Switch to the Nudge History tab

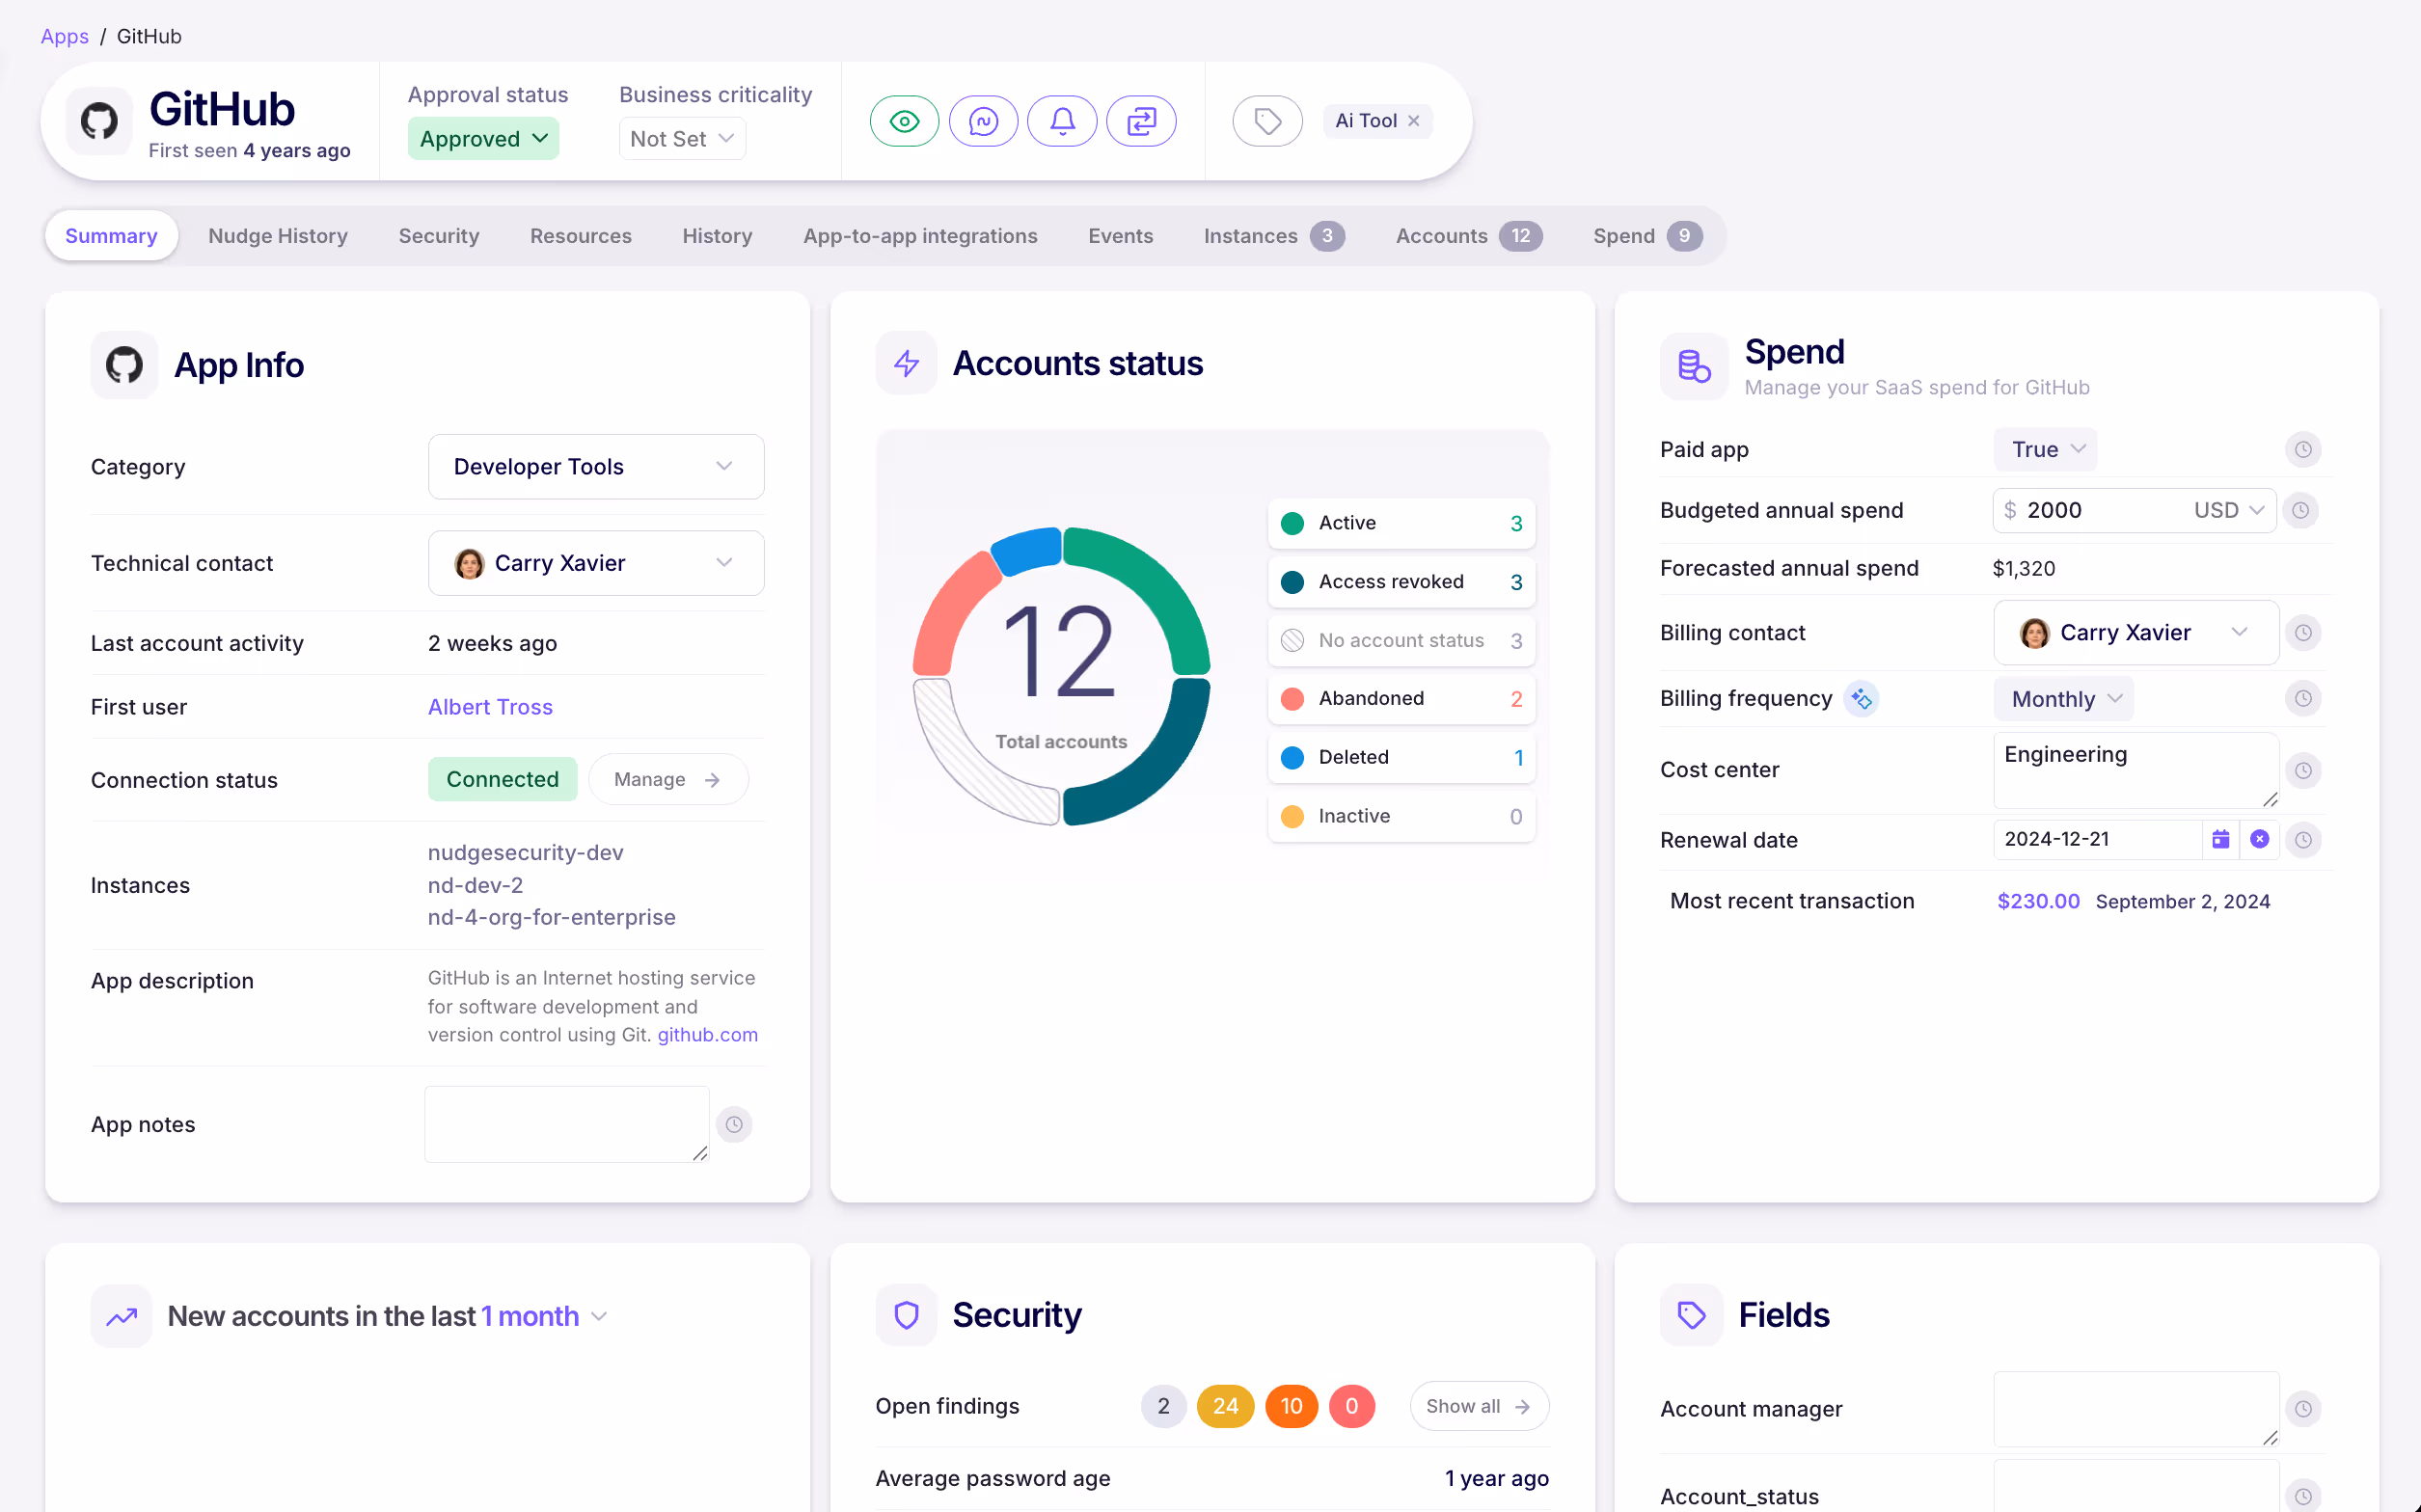(x=278, y=236)
